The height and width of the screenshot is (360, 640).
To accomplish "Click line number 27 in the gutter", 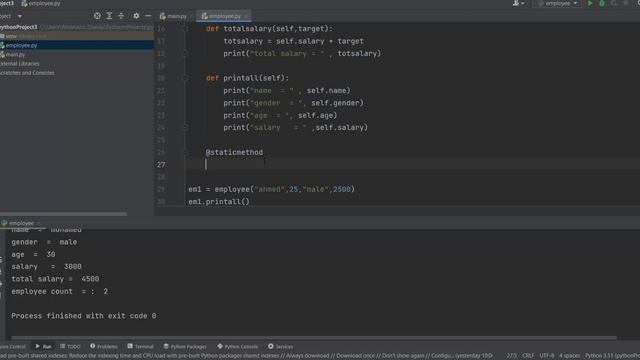I will click(161, 164).
